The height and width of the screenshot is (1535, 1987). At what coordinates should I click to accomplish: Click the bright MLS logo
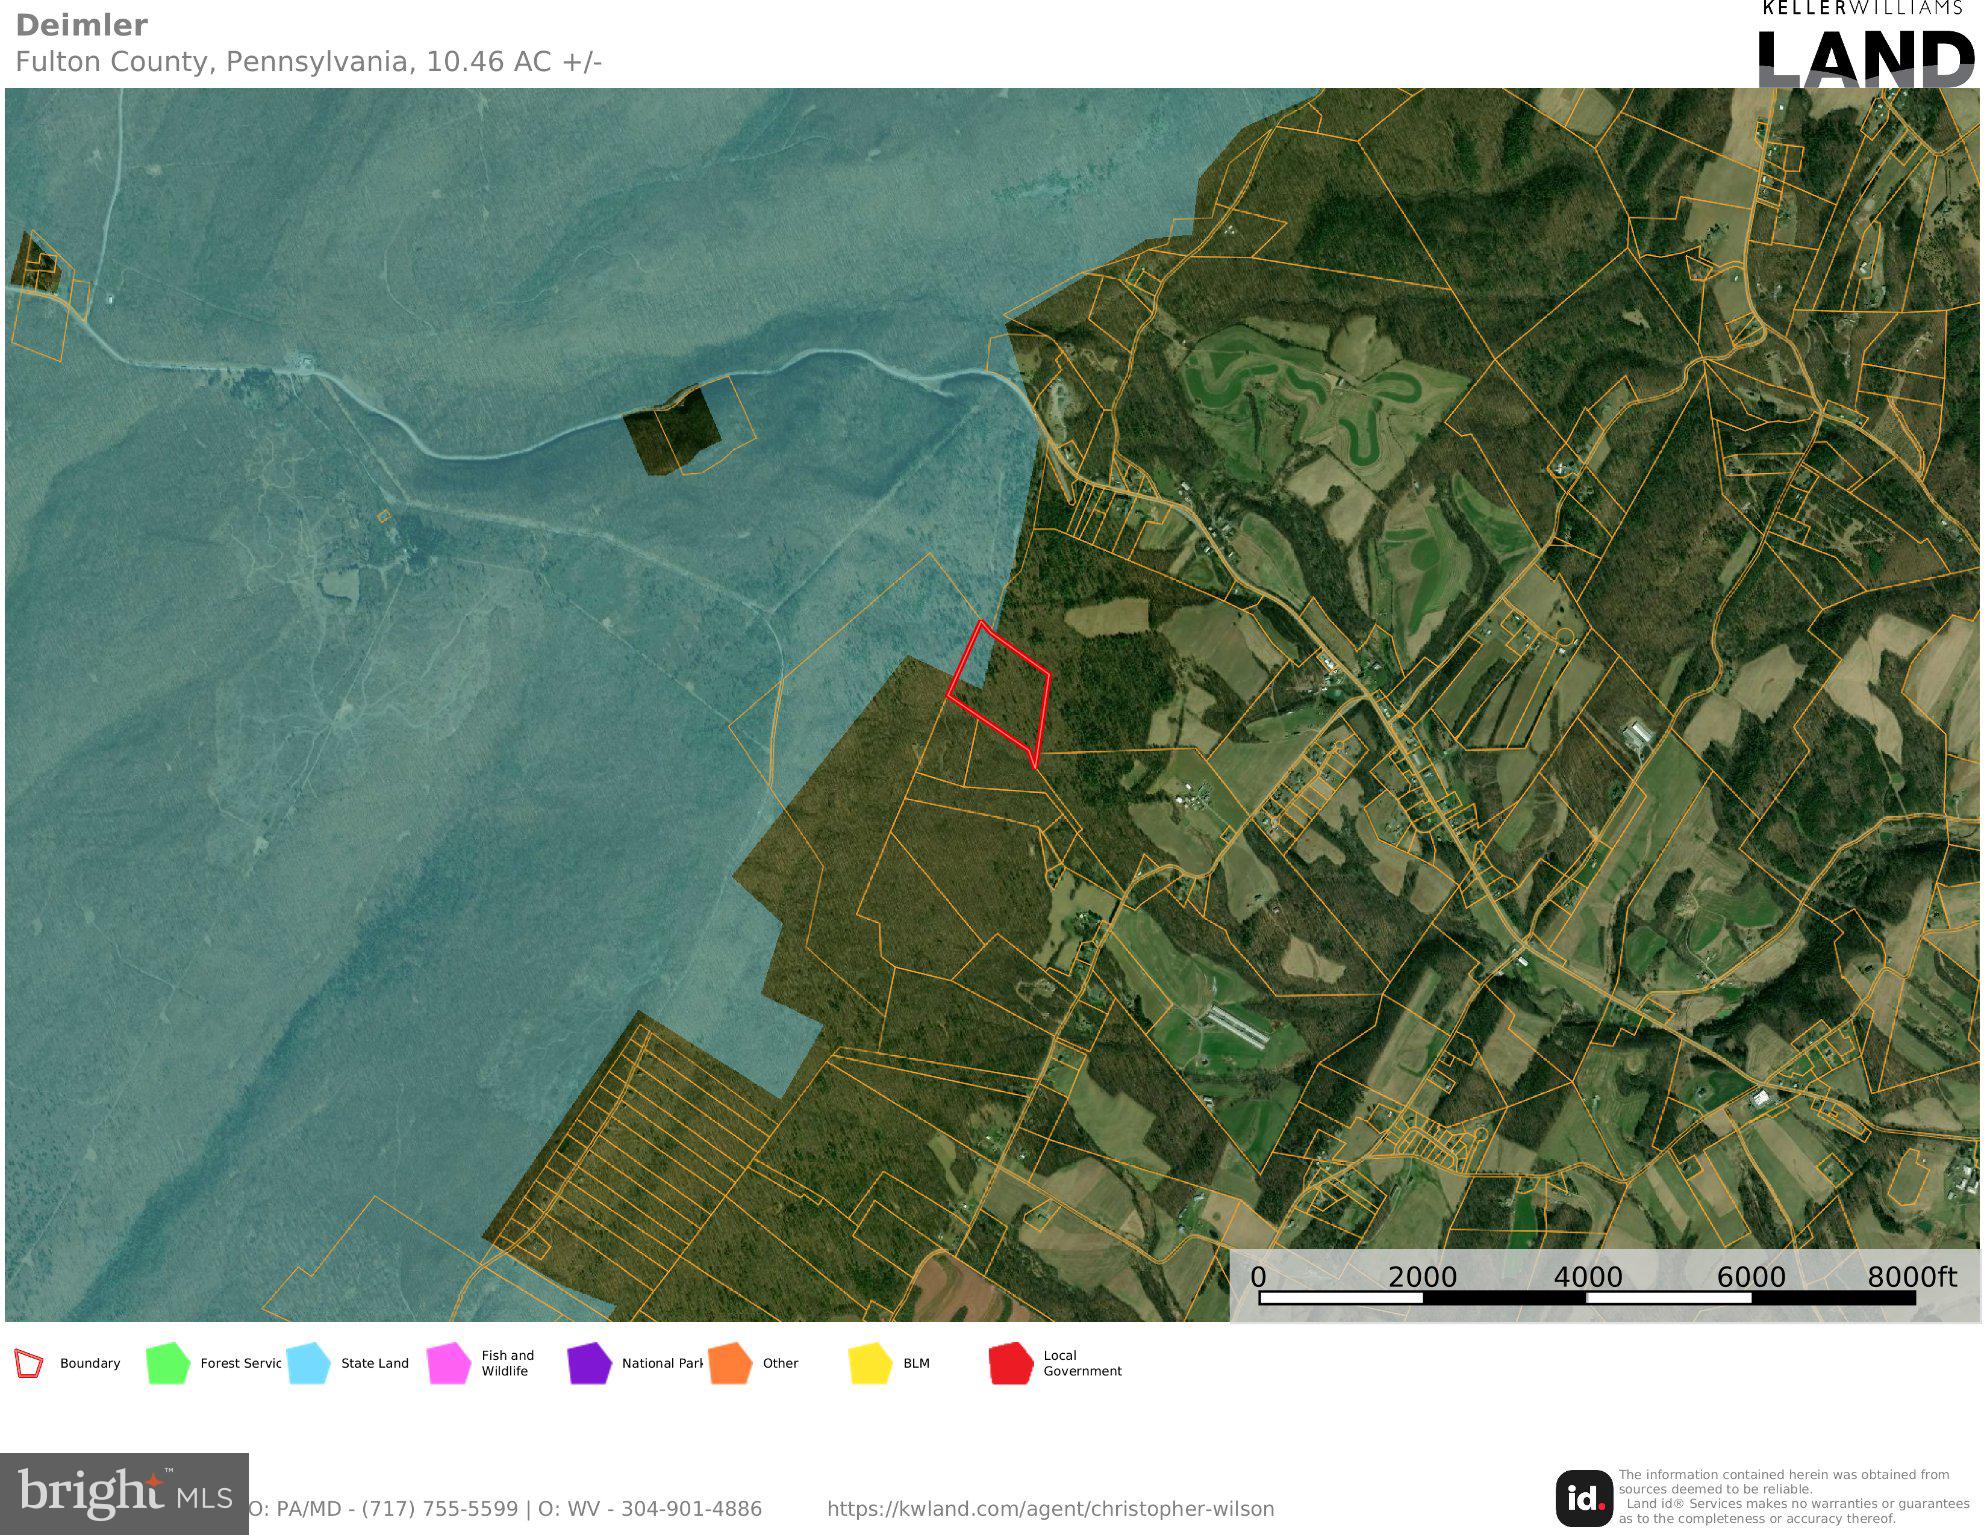124,1493
